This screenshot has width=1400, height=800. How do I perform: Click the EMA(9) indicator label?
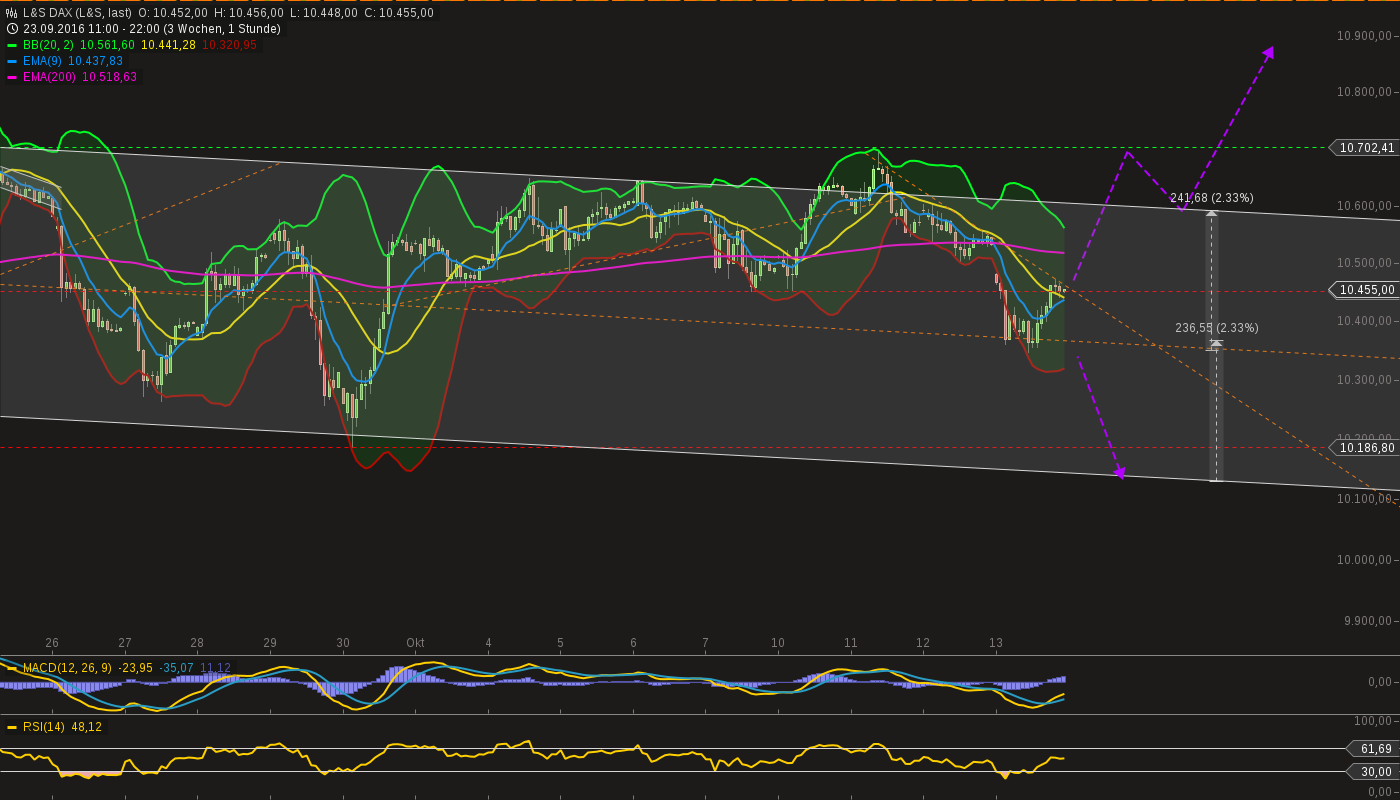(x=43, y=61)
